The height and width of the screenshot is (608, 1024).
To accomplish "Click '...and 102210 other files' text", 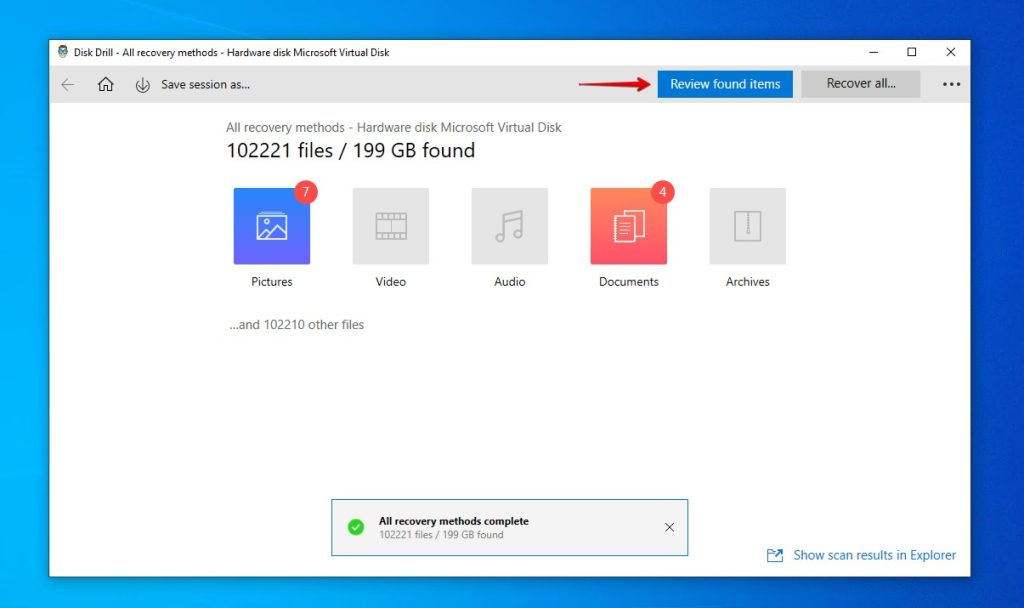I will point(296,325).
